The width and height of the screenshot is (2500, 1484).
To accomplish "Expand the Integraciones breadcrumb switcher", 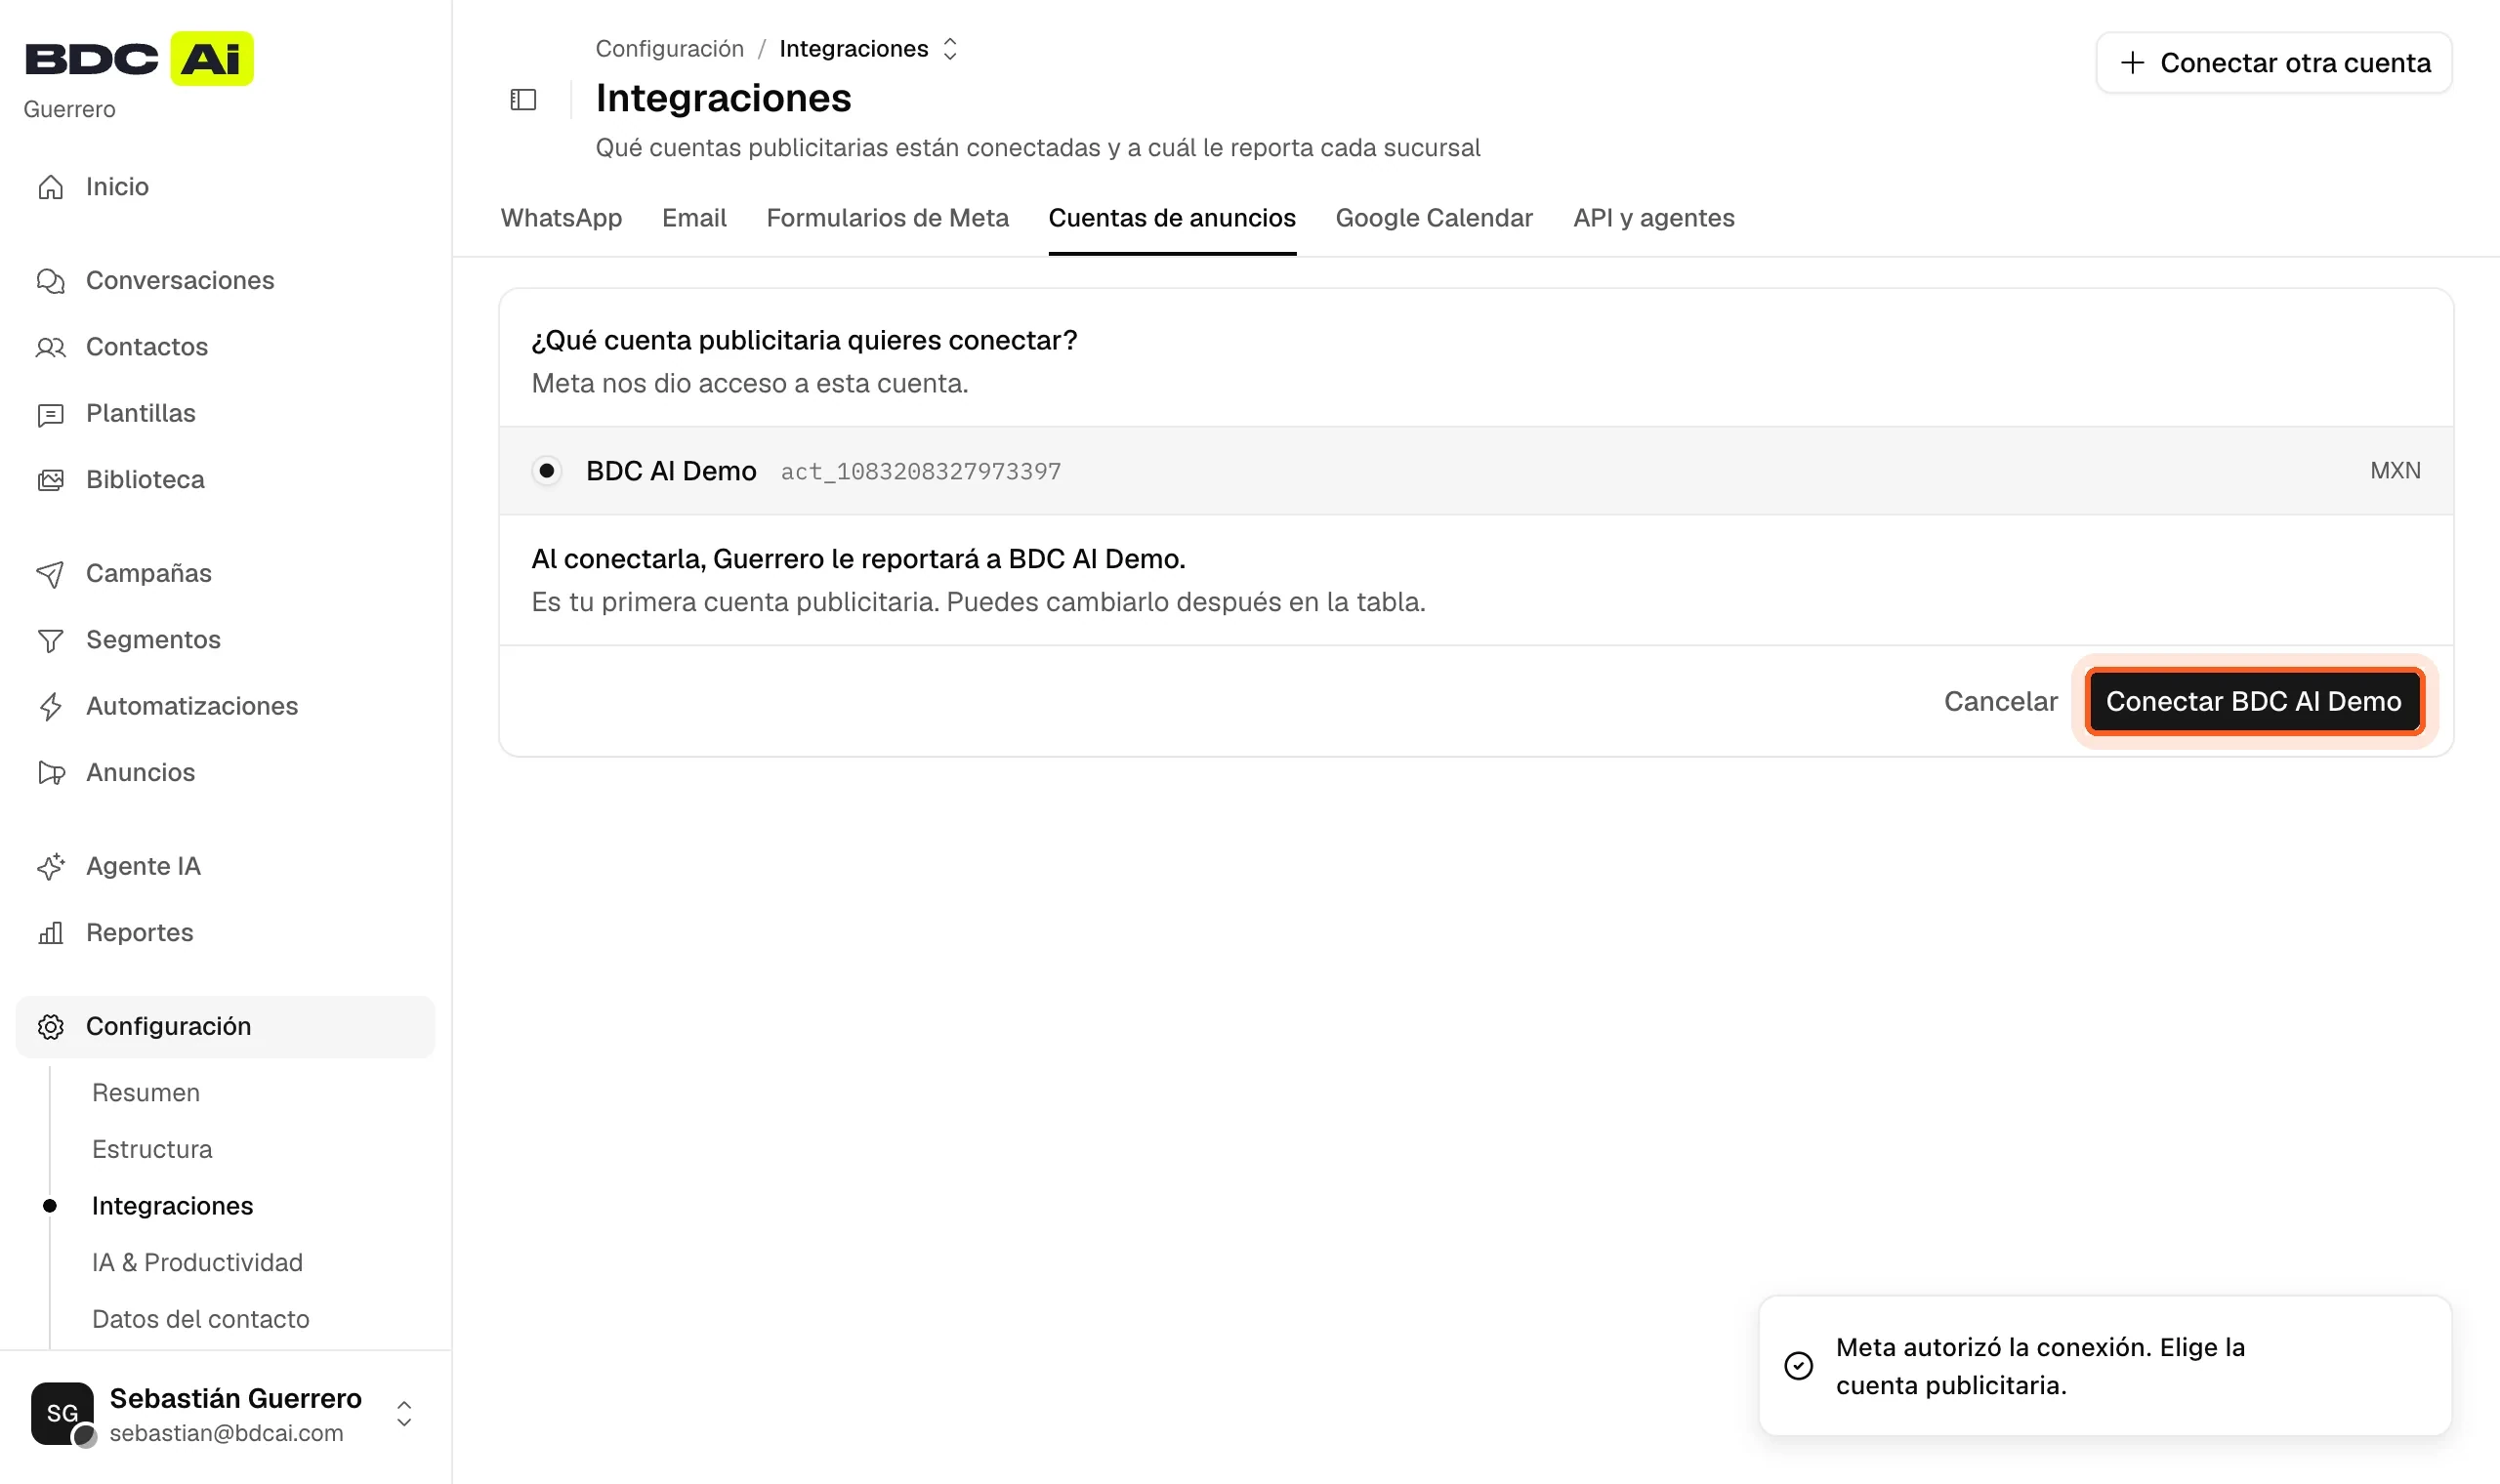I will point(950,49).
